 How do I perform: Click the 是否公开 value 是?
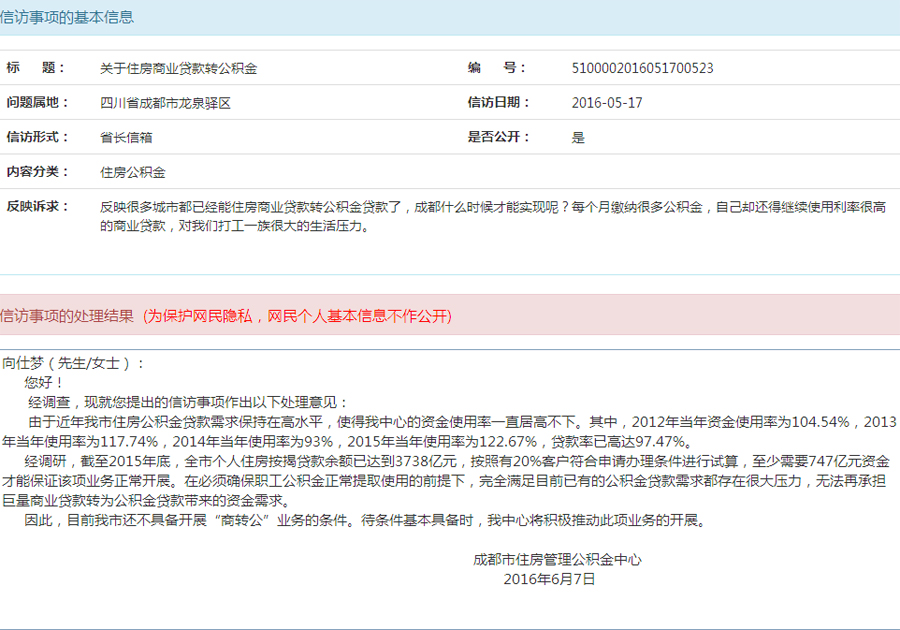pyautogui.click(x=578, y=138)
